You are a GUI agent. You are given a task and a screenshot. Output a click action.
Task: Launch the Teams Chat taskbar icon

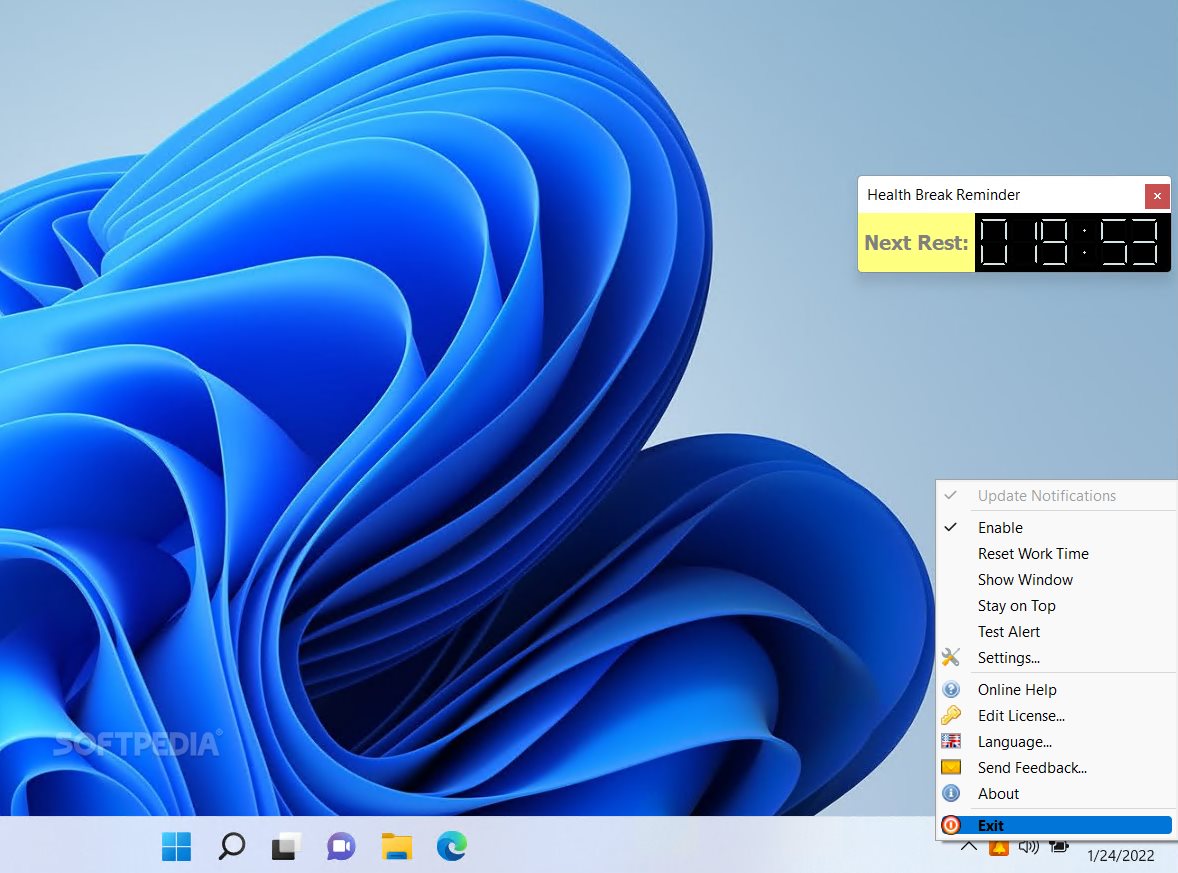[x=341, y=846]
